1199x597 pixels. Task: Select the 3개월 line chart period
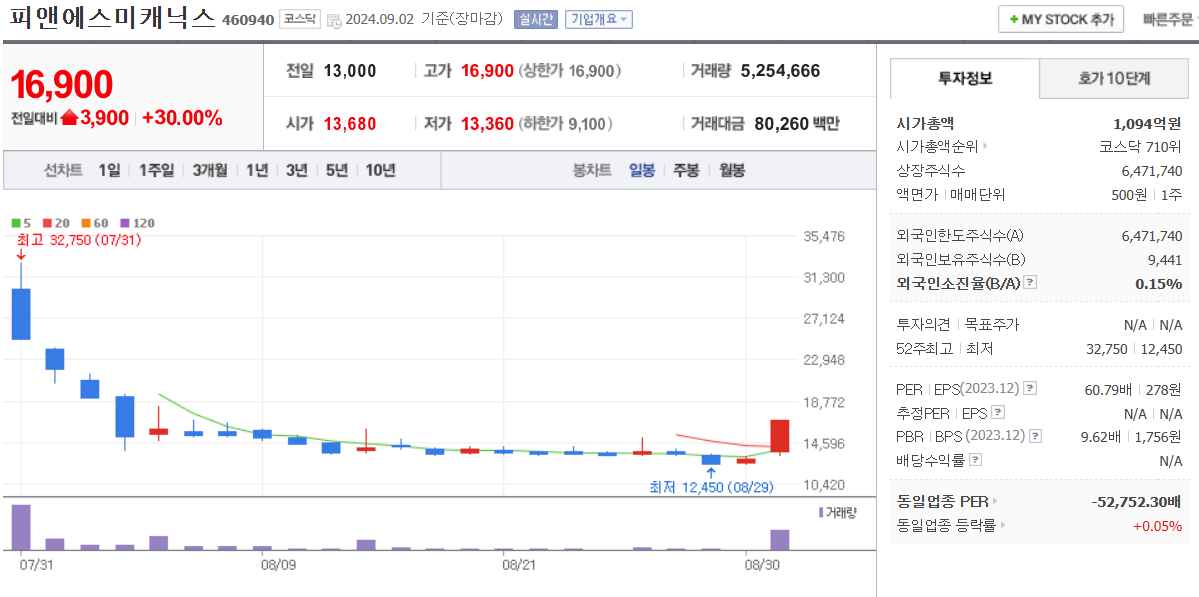click(x=210, y=170)
